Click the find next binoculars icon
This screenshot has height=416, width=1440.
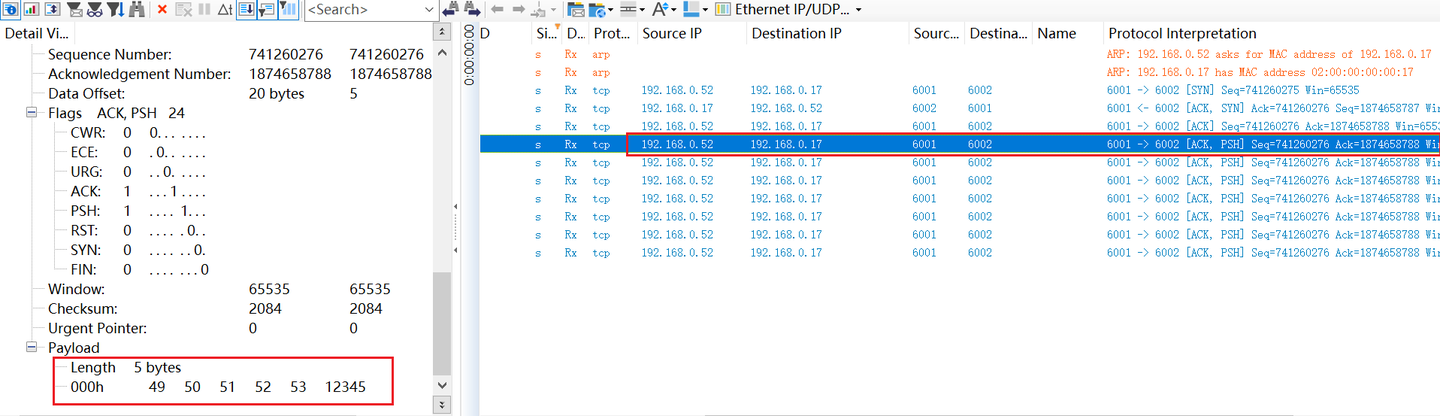click(x=472, y=9)
